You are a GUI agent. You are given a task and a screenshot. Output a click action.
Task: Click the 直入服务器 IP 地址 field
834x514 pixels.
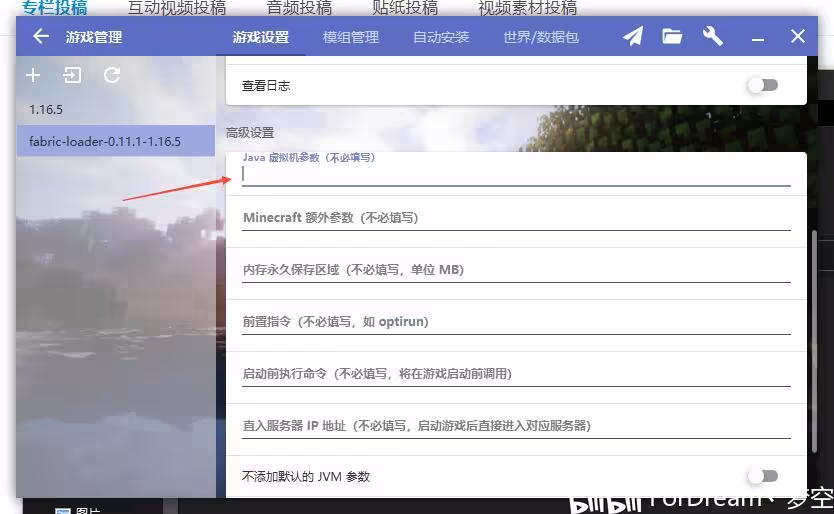[516, 426]
